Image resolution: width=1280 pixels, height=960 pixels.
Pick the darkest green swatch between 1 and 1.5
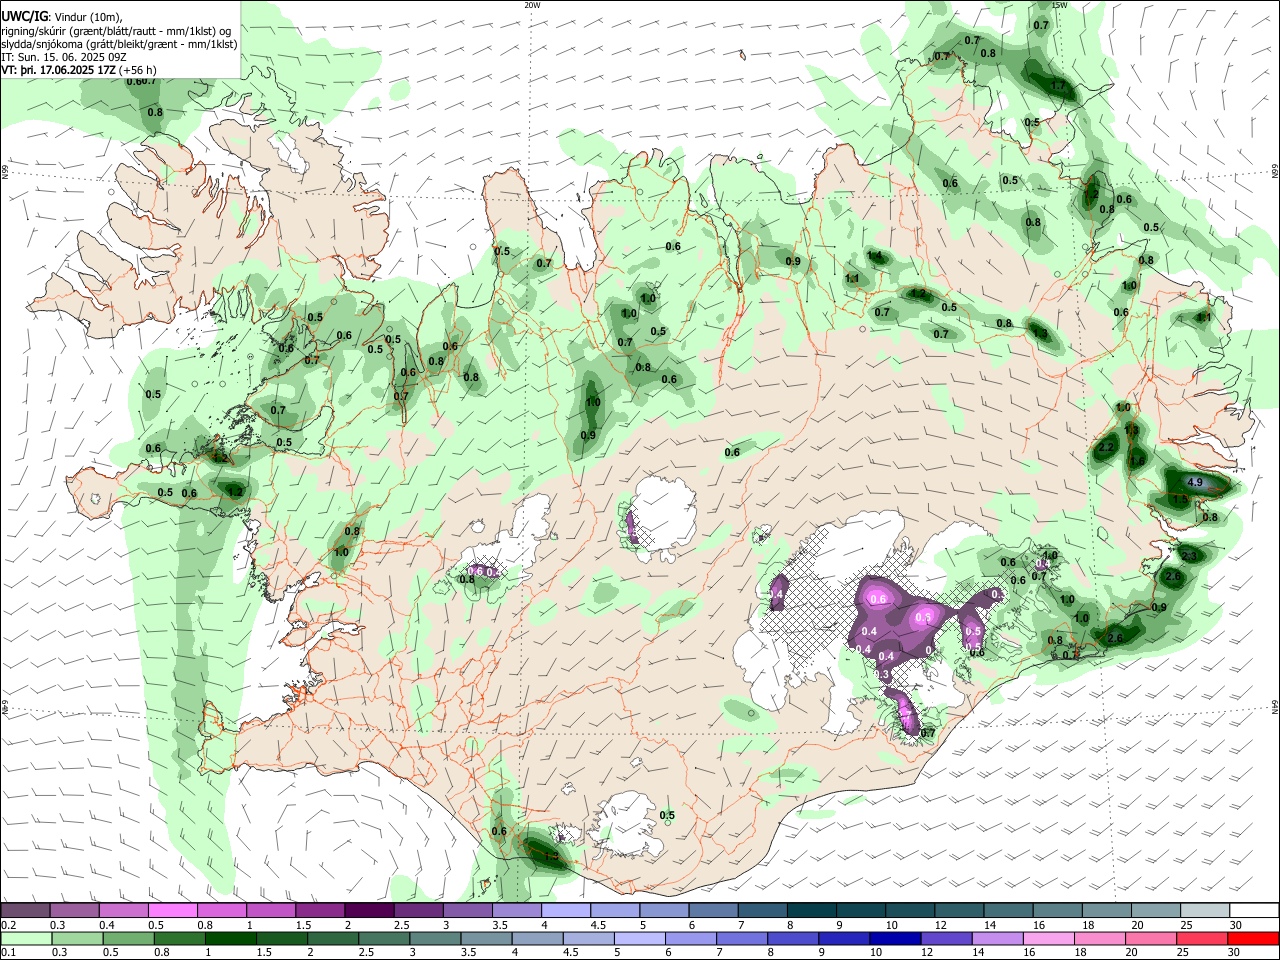(231, 938)
